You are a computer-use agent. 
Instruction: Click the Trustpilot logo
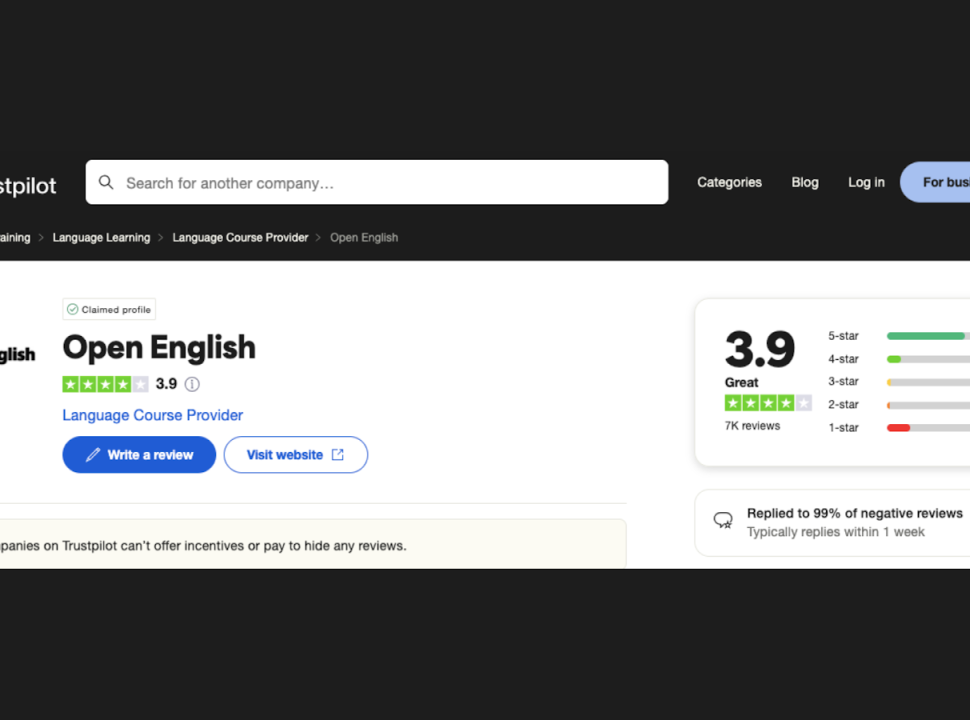(x=28, y=186)
